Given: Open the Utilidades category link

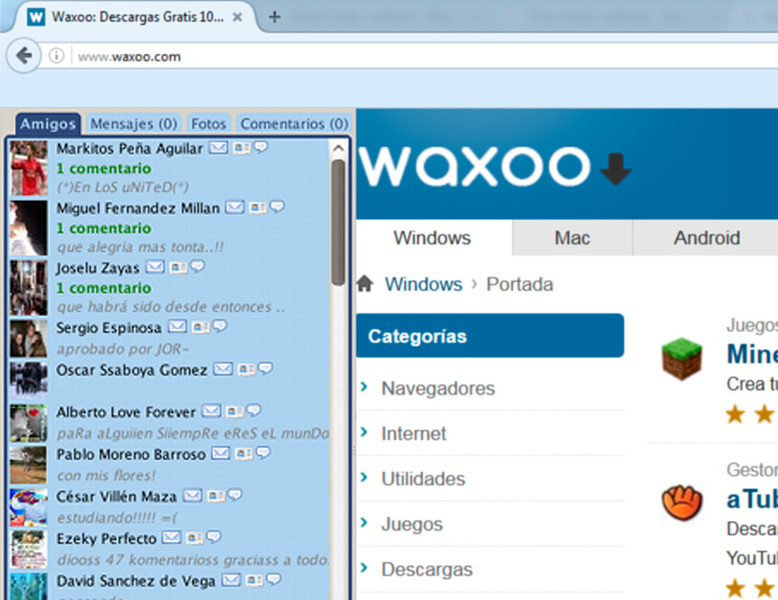Looking at the screenshot, I should [x=423, y=478].
